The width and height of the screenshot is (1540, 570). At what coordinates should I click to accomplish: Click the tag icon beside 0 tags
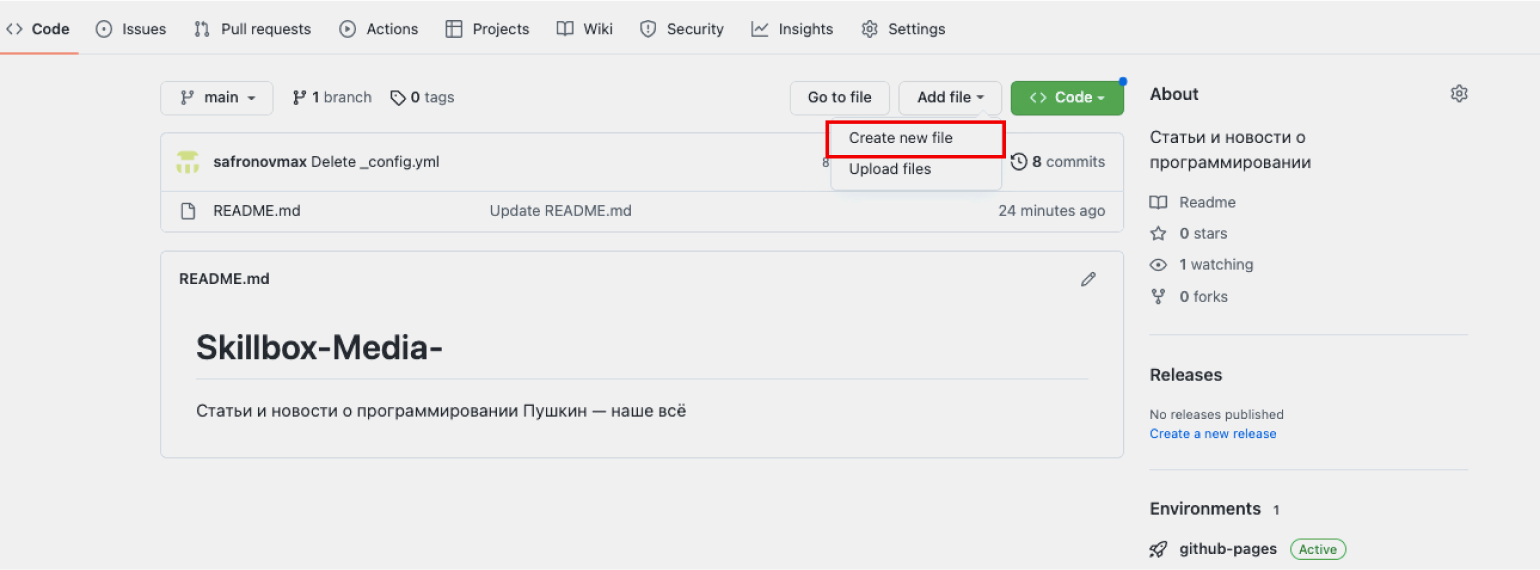pyautogui.click(x=398, y=98)
